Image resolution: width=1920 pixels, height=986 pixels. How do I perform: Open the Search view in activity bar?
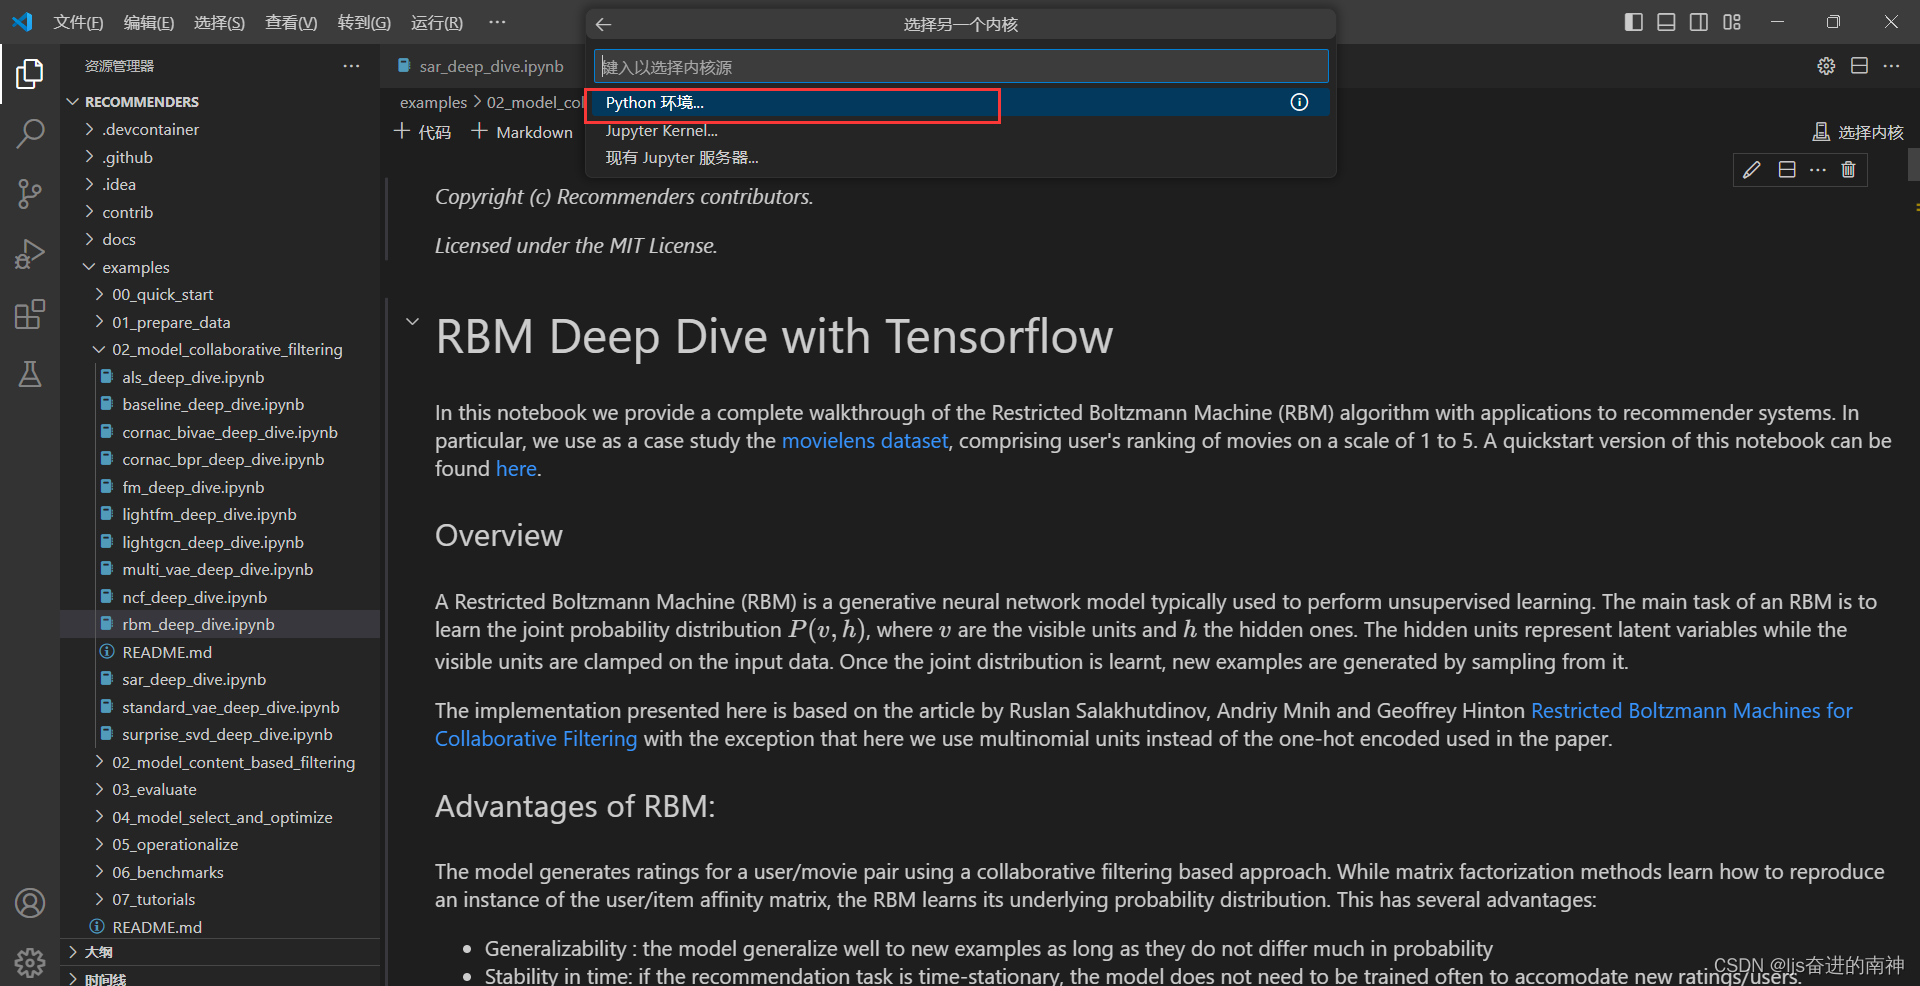tap(30, 133)
